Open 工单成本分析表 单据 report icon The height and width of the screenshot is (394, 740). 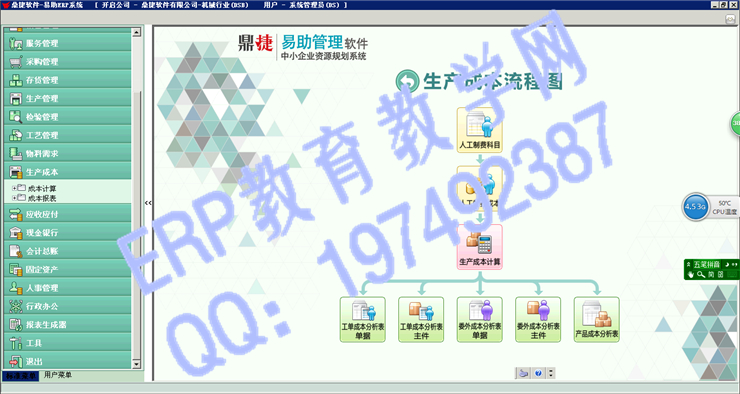tap(362, 319)
